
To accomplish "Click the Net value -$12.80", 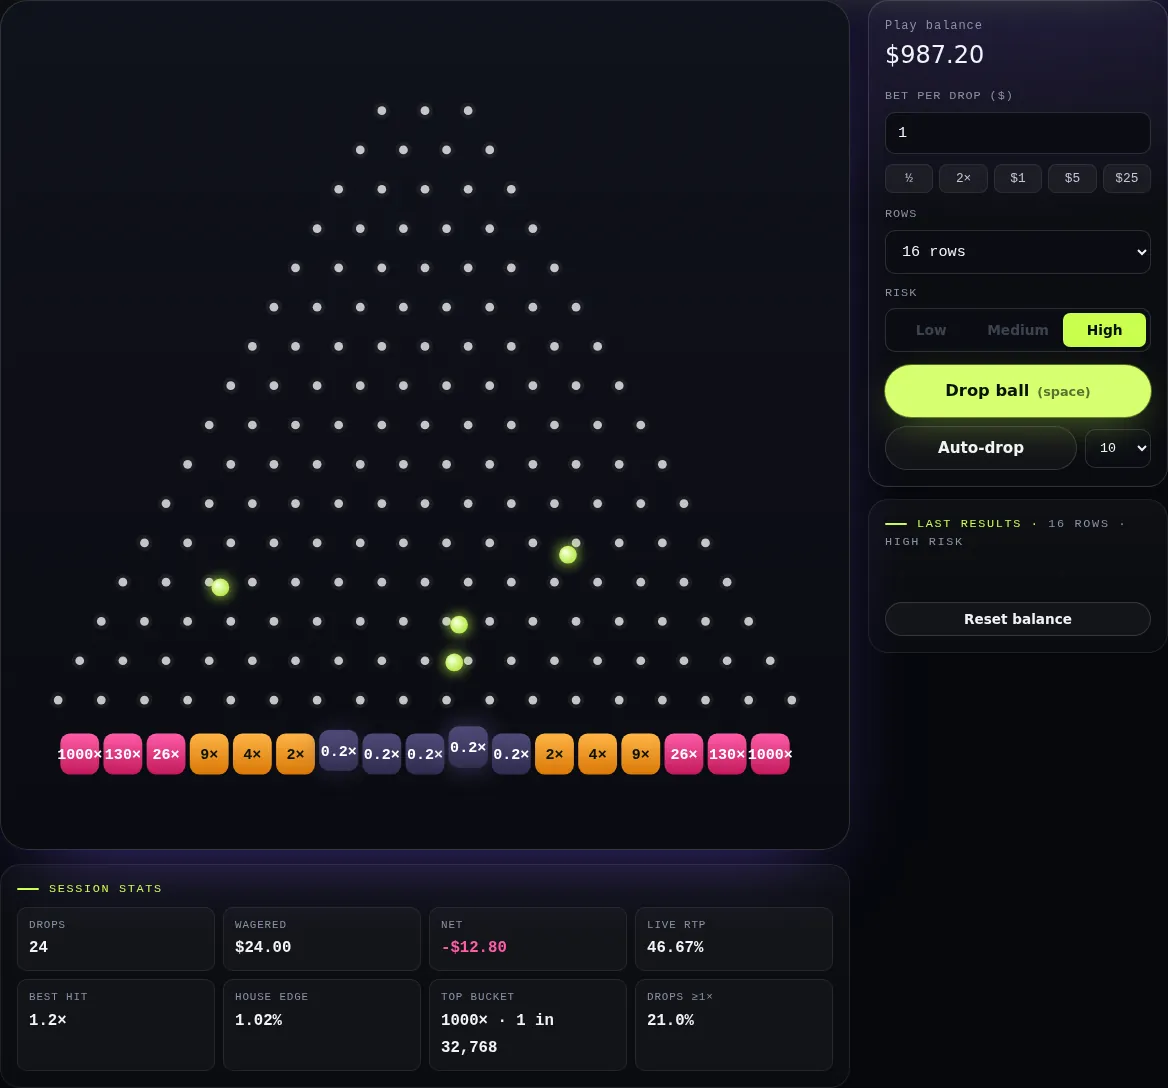I will pyautogui.click(x=474, y=947).
